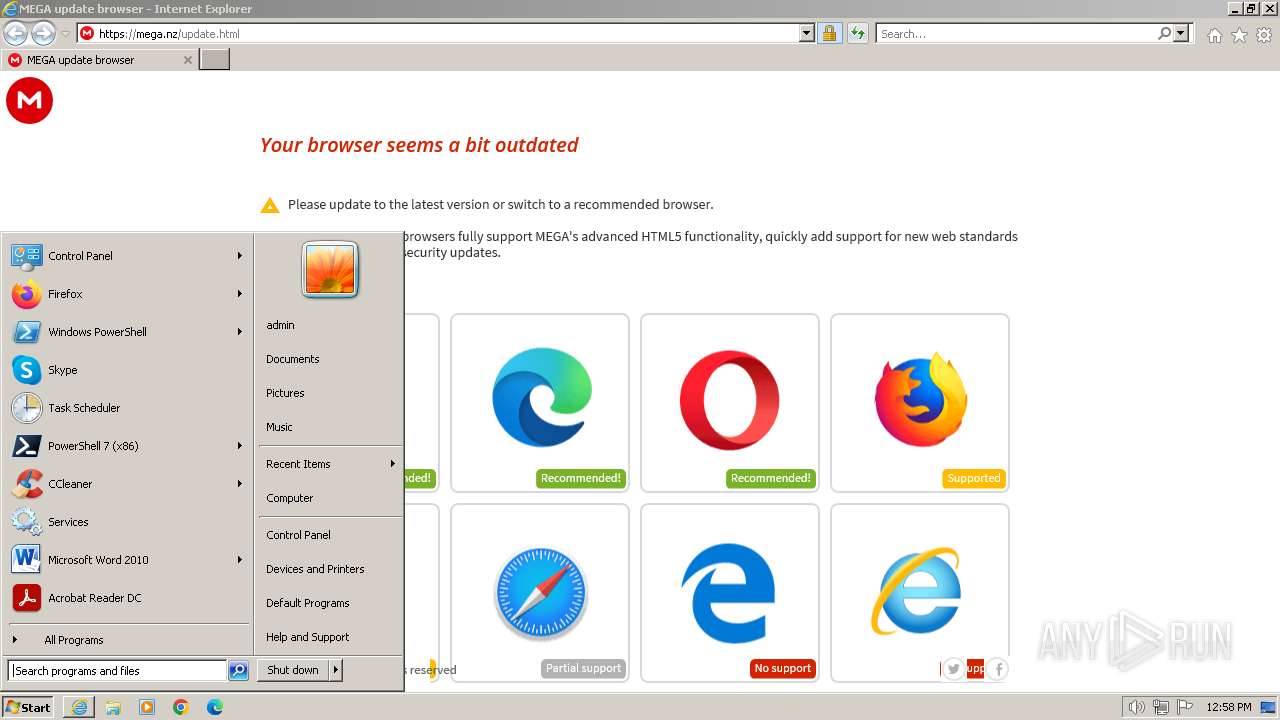
Task: Open the Shut down options arrow
Action: (x=336, y=671)
